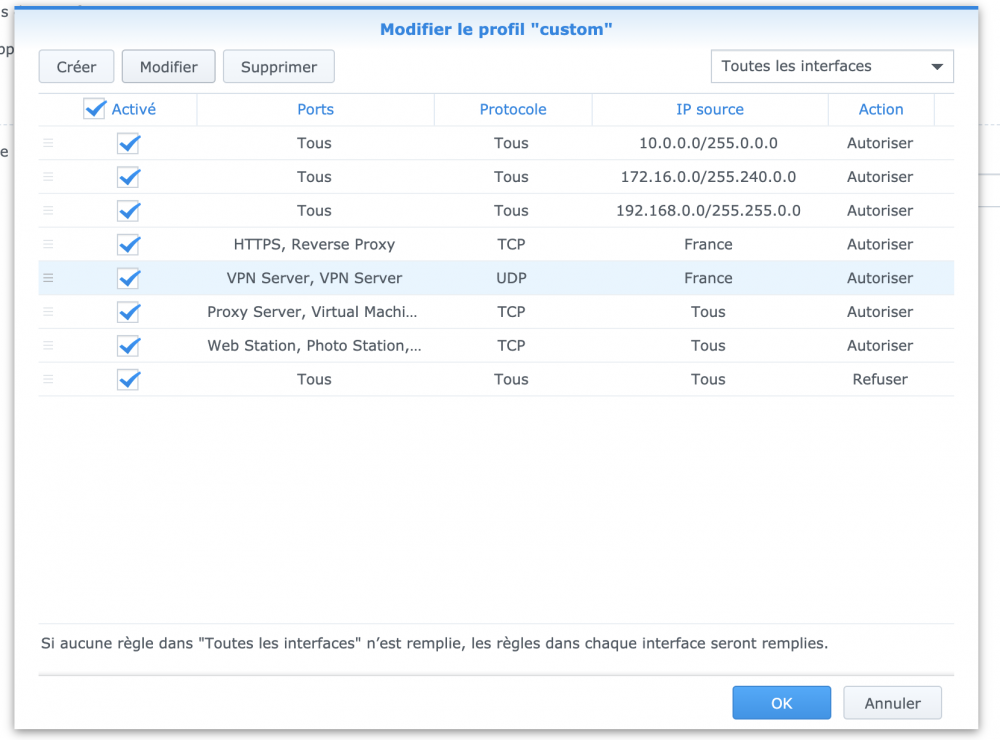
Task: Click drag handle of 172.16.0.0 rule
Action: [x=48, y=177]
